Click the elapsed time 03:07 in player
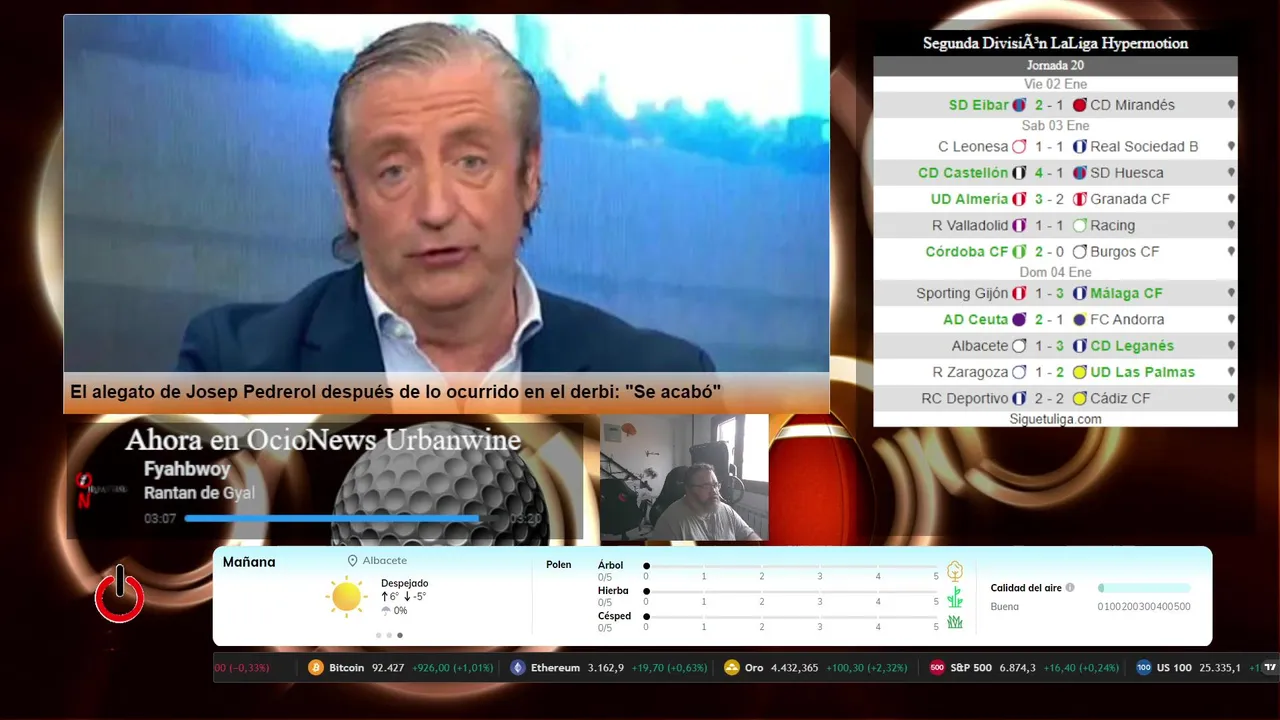The image size is (1280, 720). tap(160, 519)
